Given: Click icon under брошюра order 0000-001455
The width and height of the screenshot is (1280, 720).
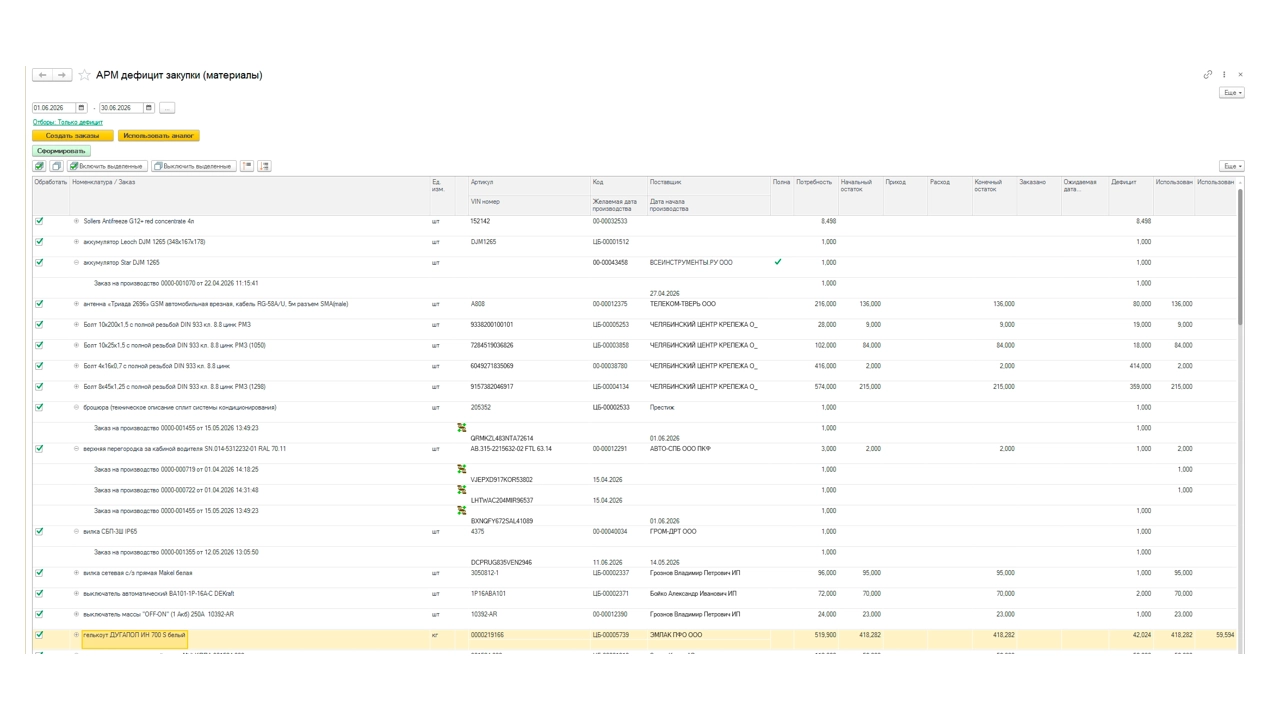Looking at the screenshot, I should point(462,428).
